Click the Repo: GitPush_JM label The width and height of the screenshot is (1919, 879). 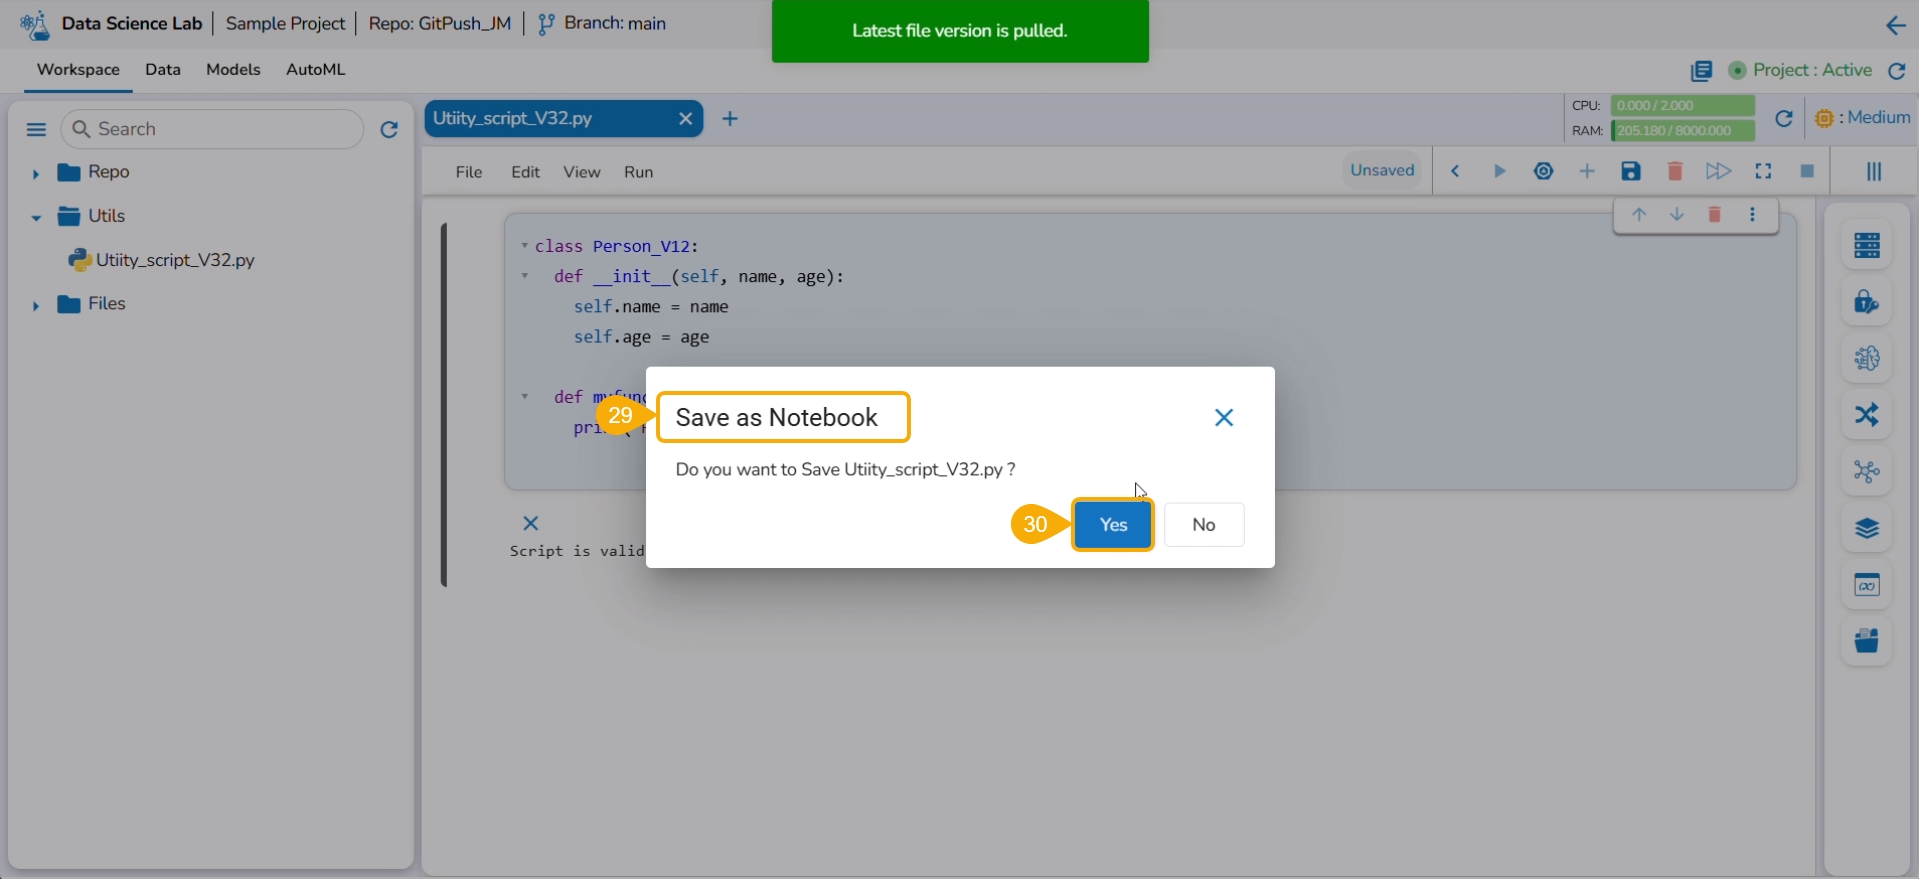pos(440,24)
